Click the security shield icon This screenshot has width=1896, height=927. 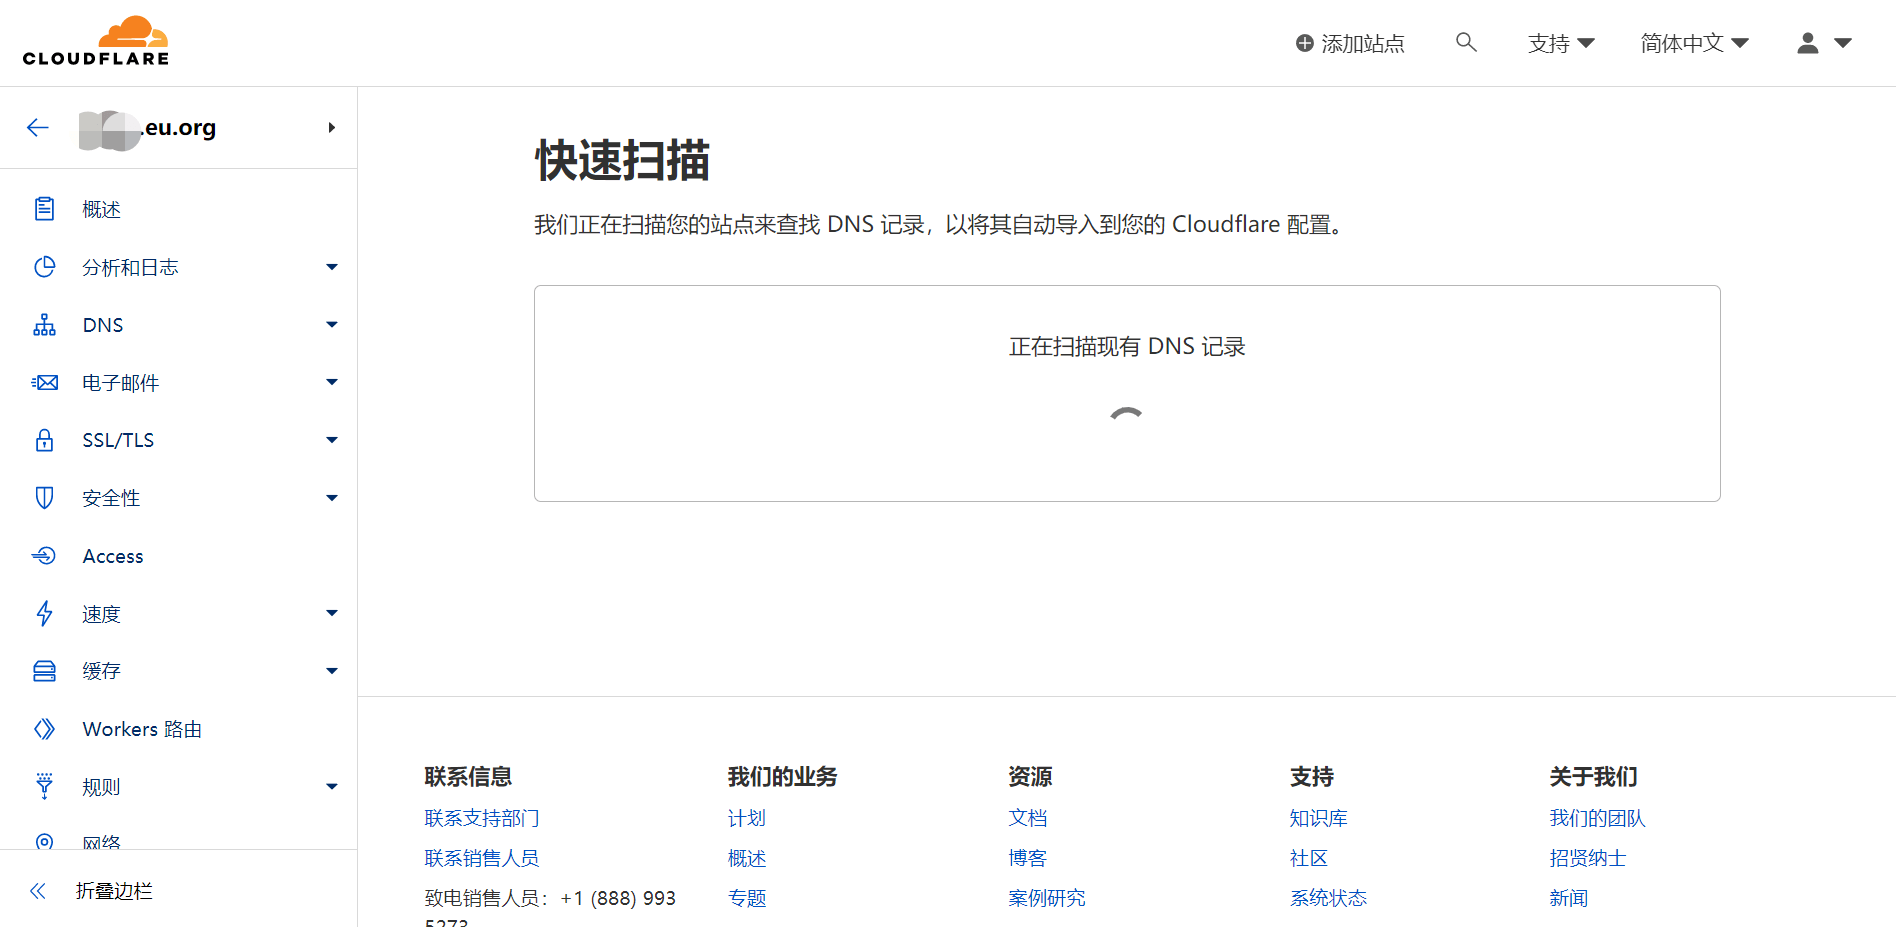44,498
